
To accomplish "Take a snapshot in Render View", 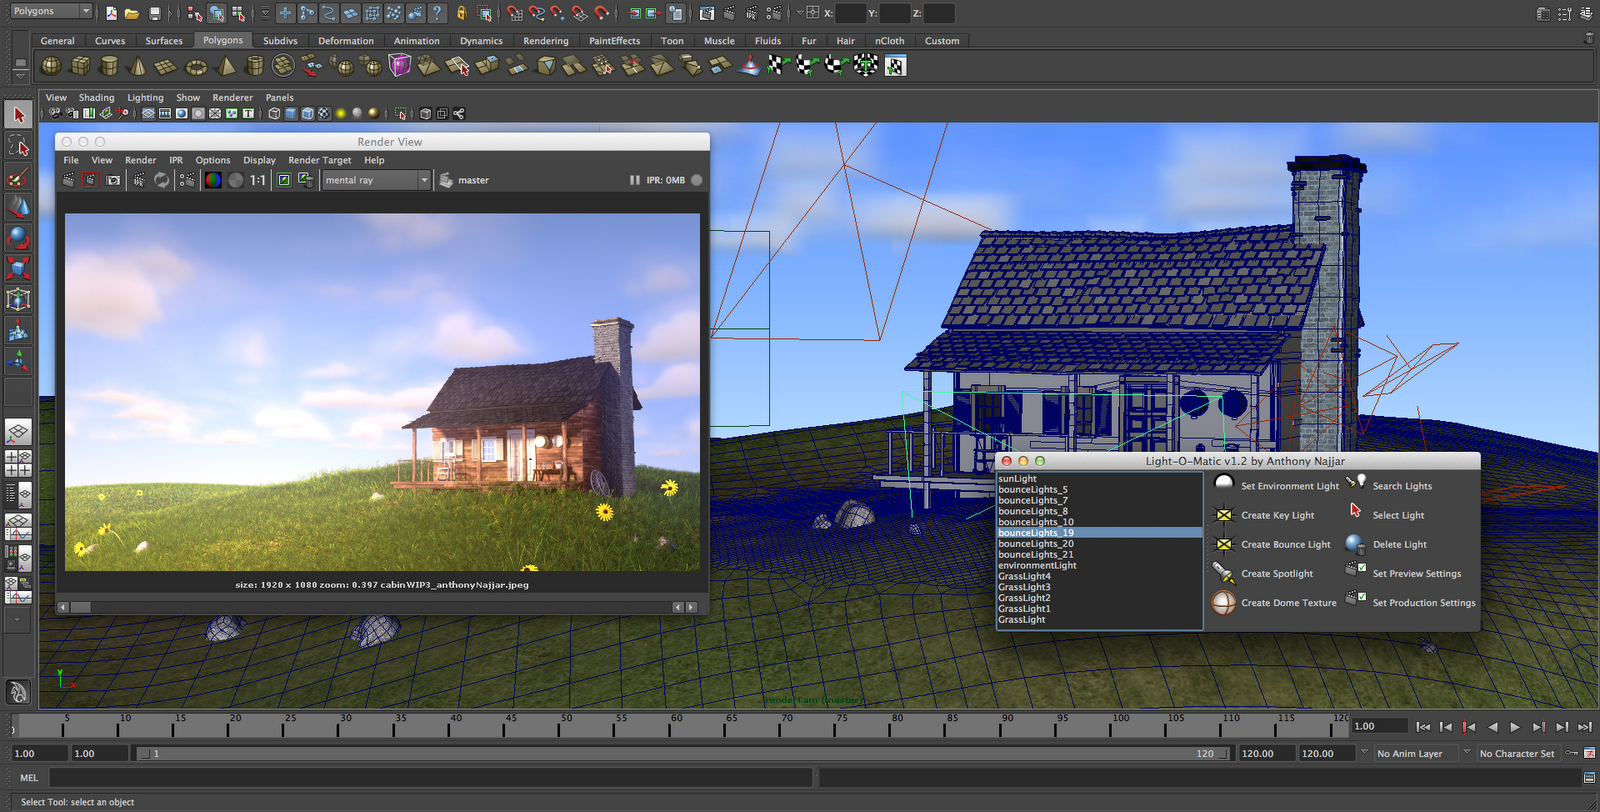I will 113,180.
